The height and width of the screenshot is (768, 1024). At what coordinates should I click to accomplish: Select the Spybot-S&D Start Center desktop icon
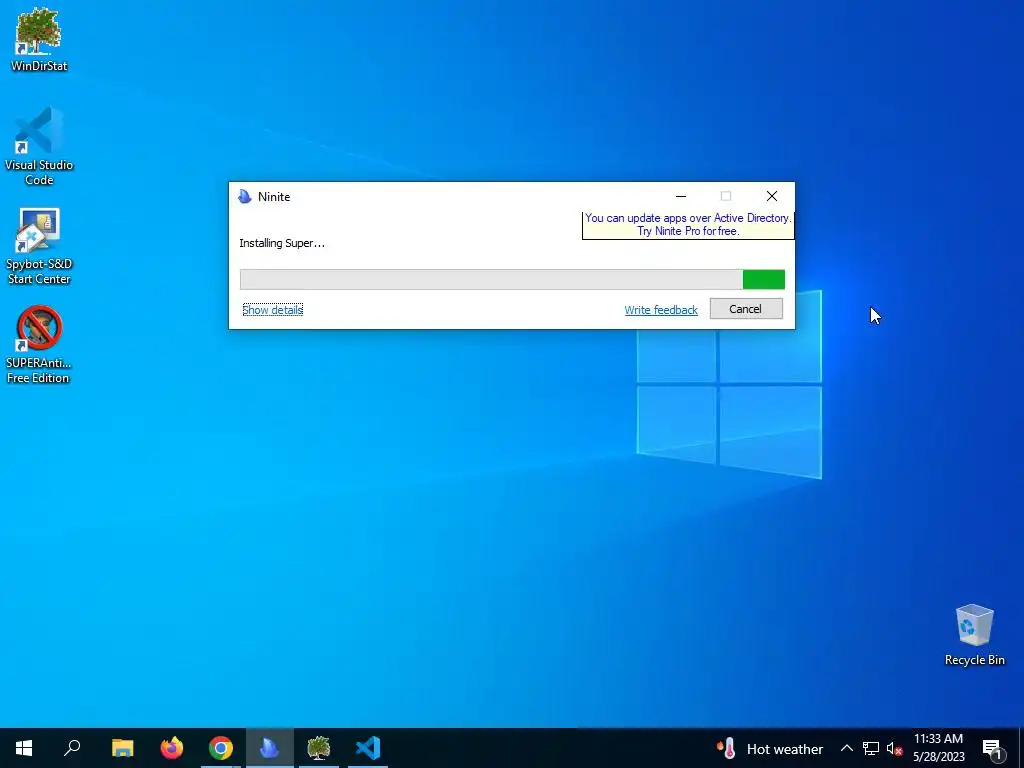tap(39, 246)
